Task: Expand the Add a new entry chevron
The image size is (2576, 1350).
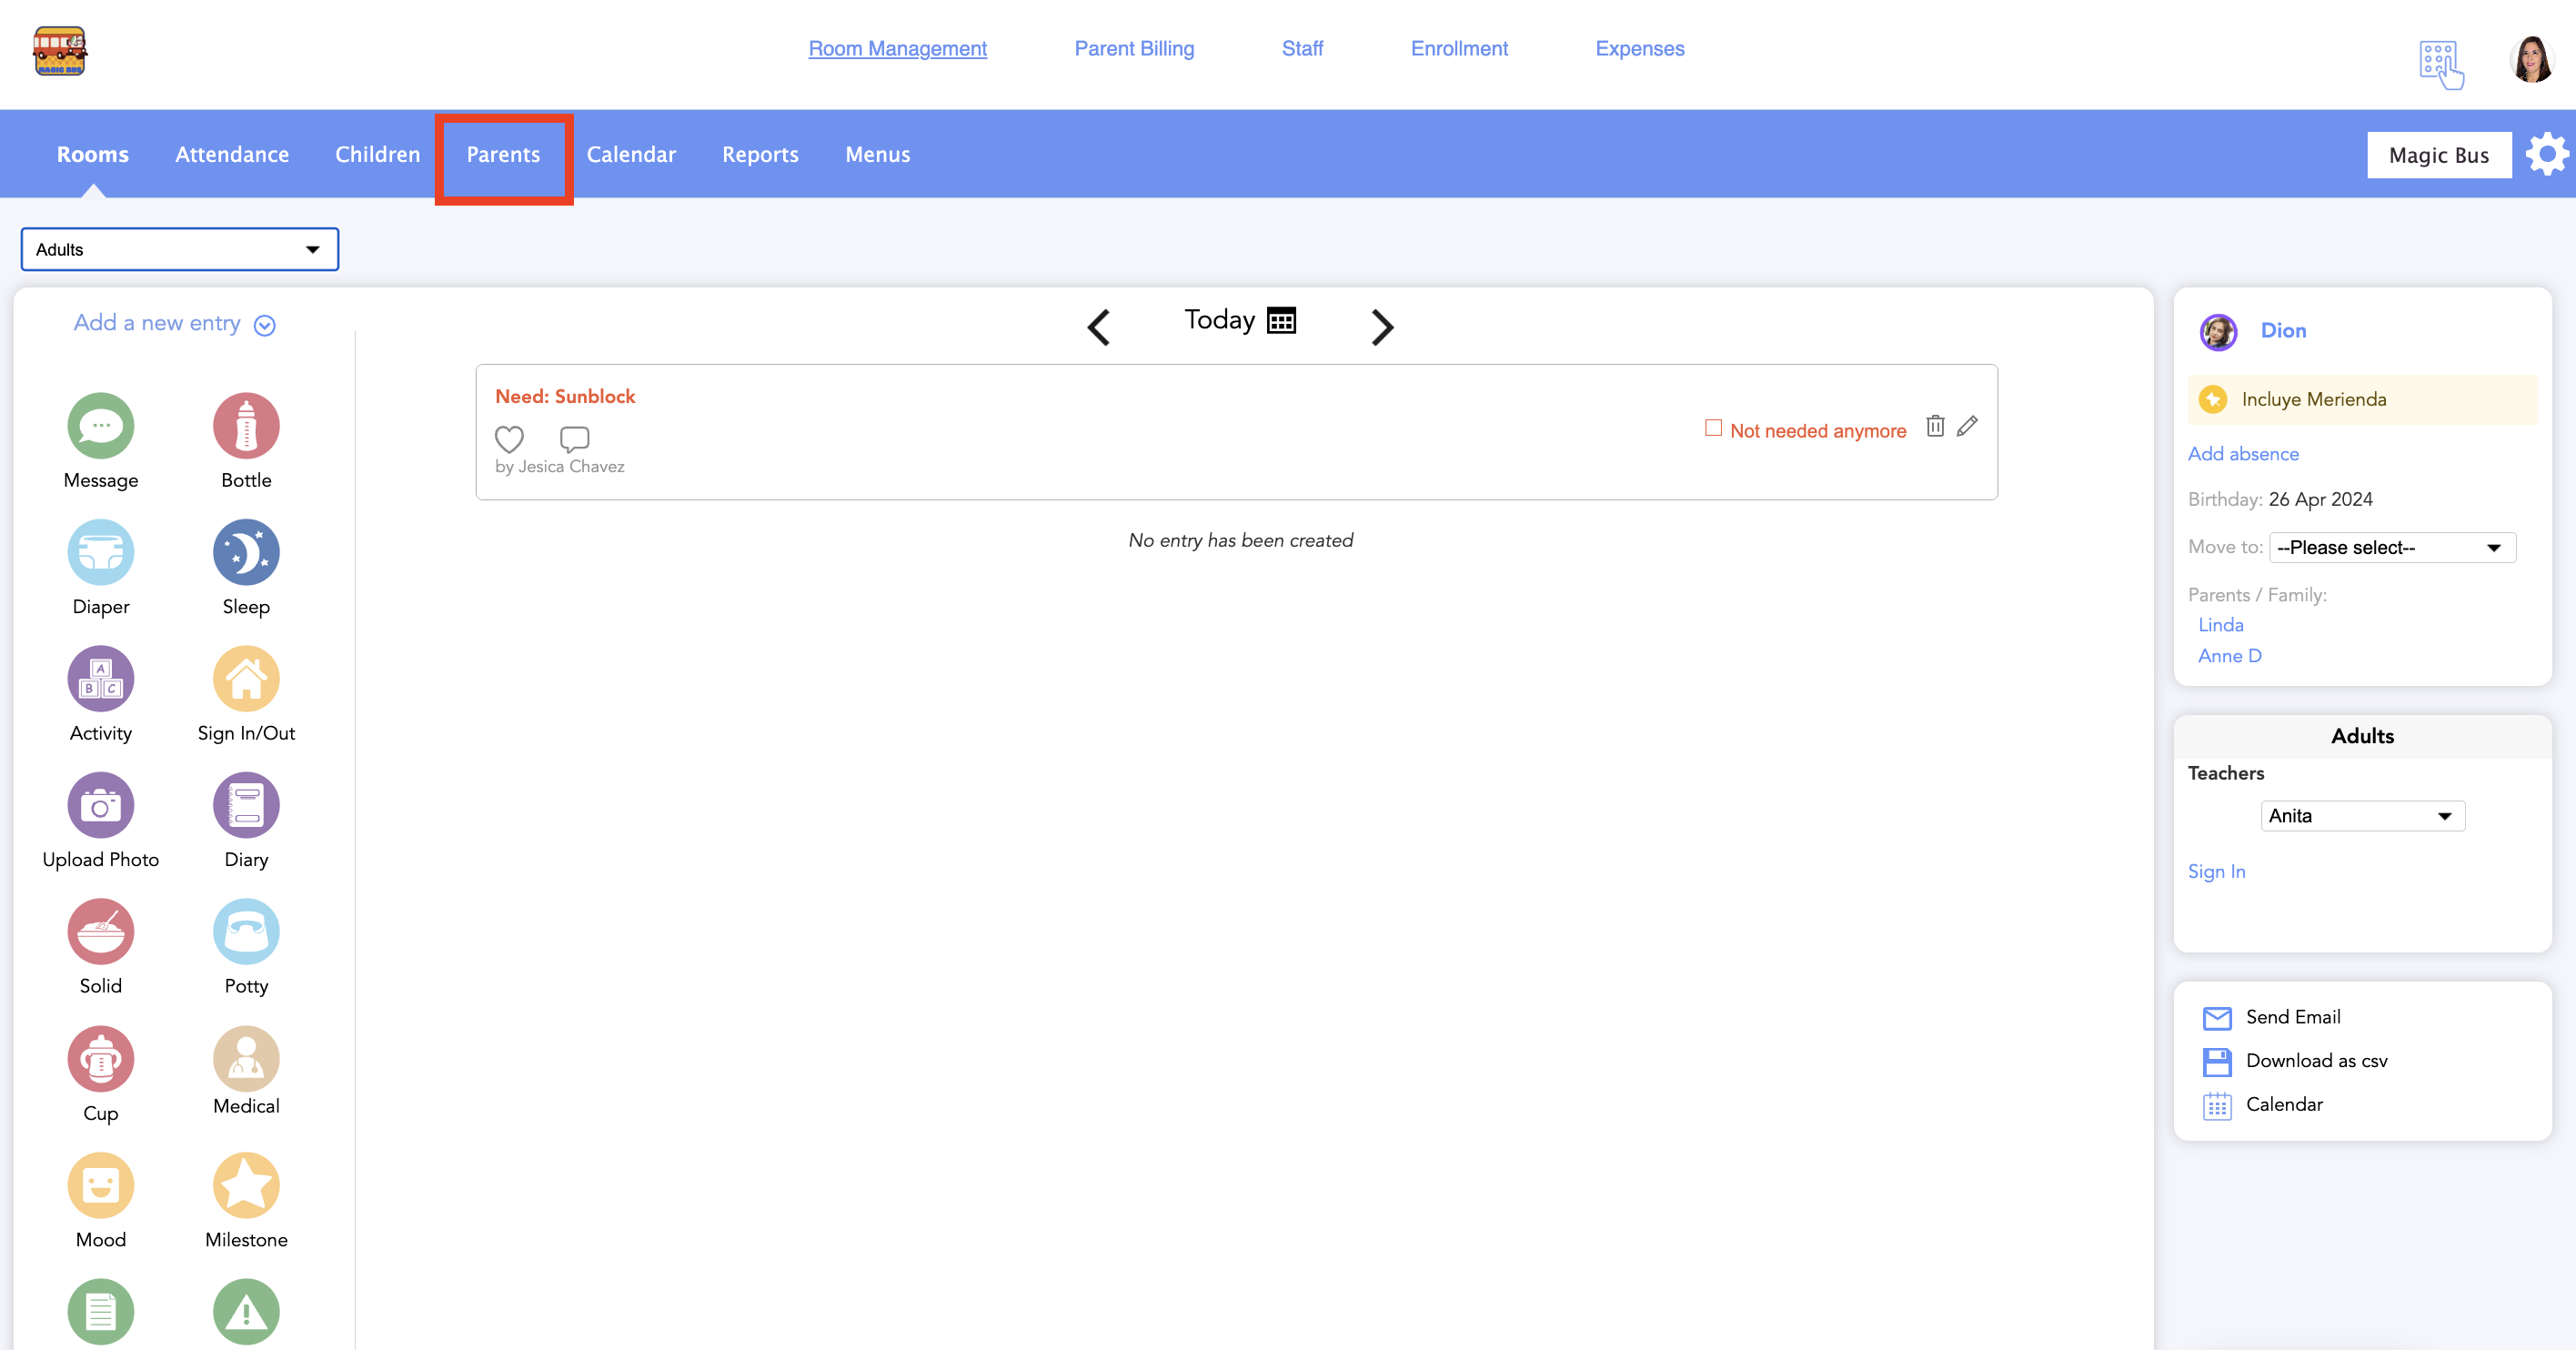Action: (x=265, y=325)
